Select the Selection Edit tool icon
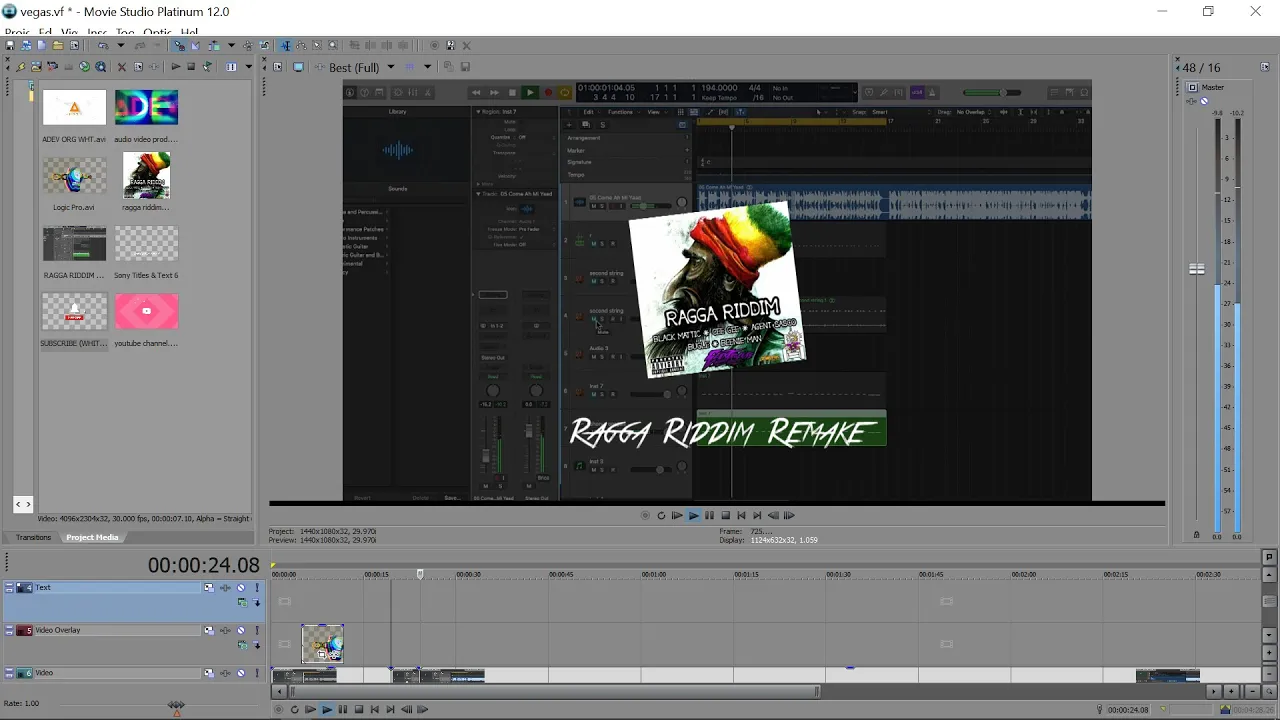This screenshot has width=1280, height=720. coord(317,45)
